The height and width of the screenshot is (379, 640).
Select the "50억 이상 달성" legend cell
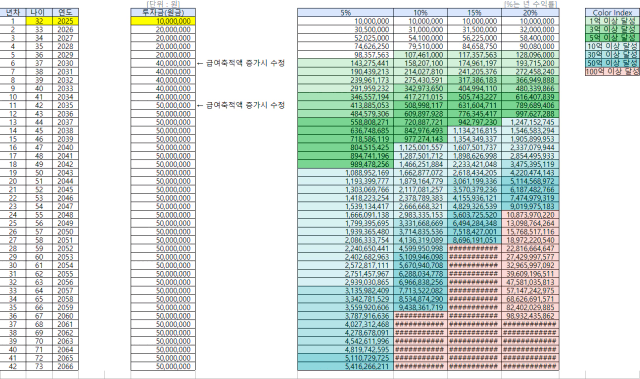tap(612, 63)
